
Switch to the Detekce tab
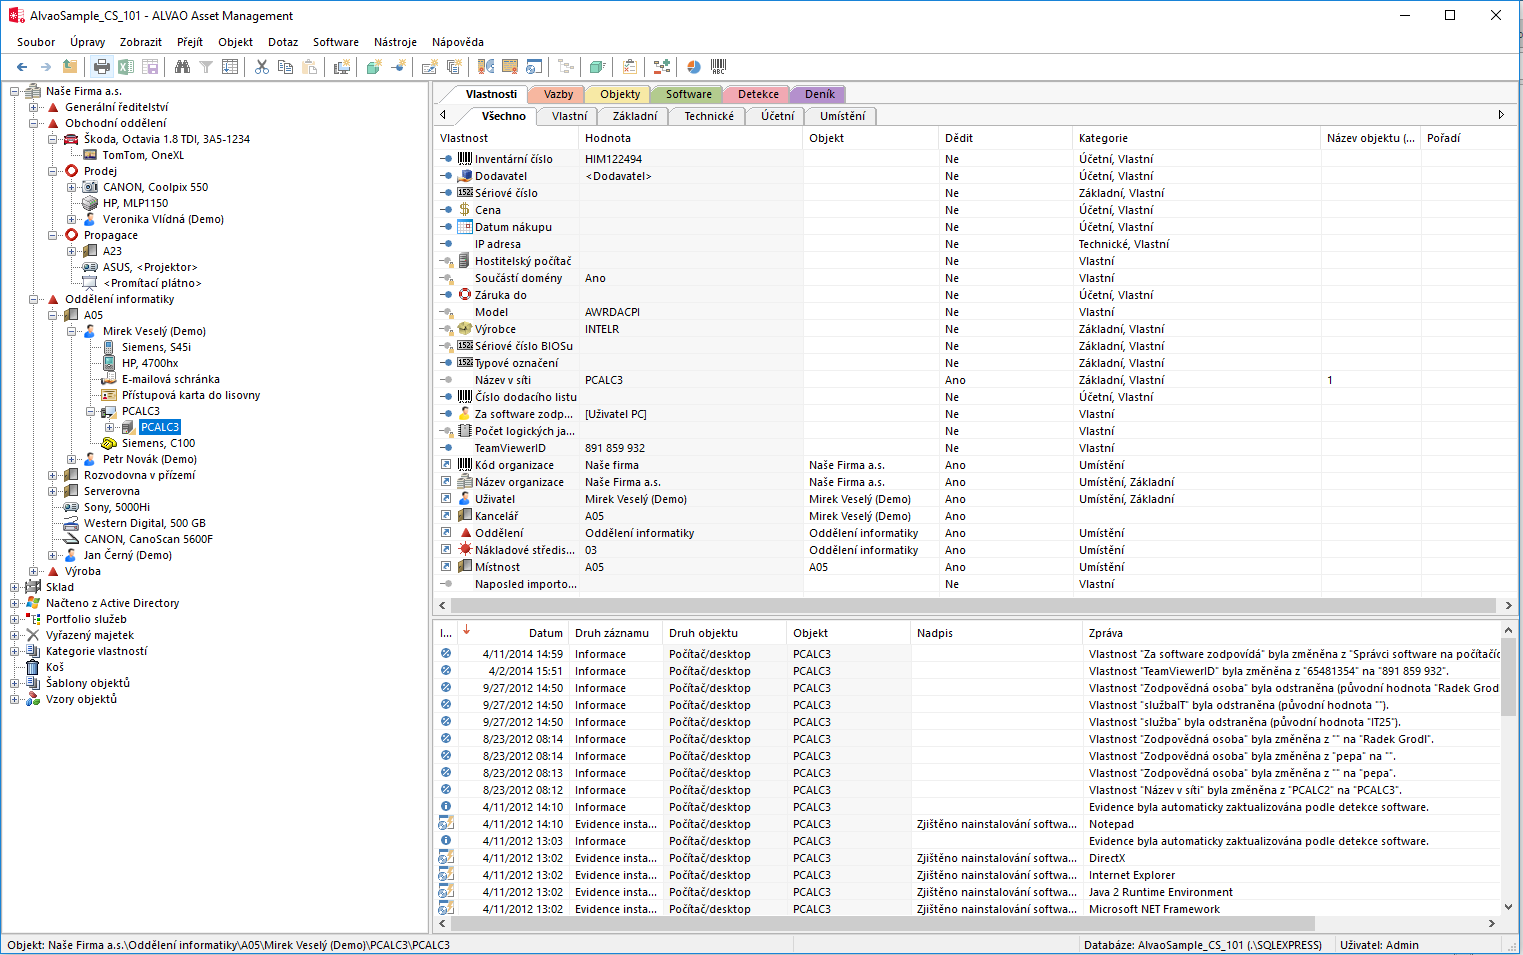tap(758, 94)
